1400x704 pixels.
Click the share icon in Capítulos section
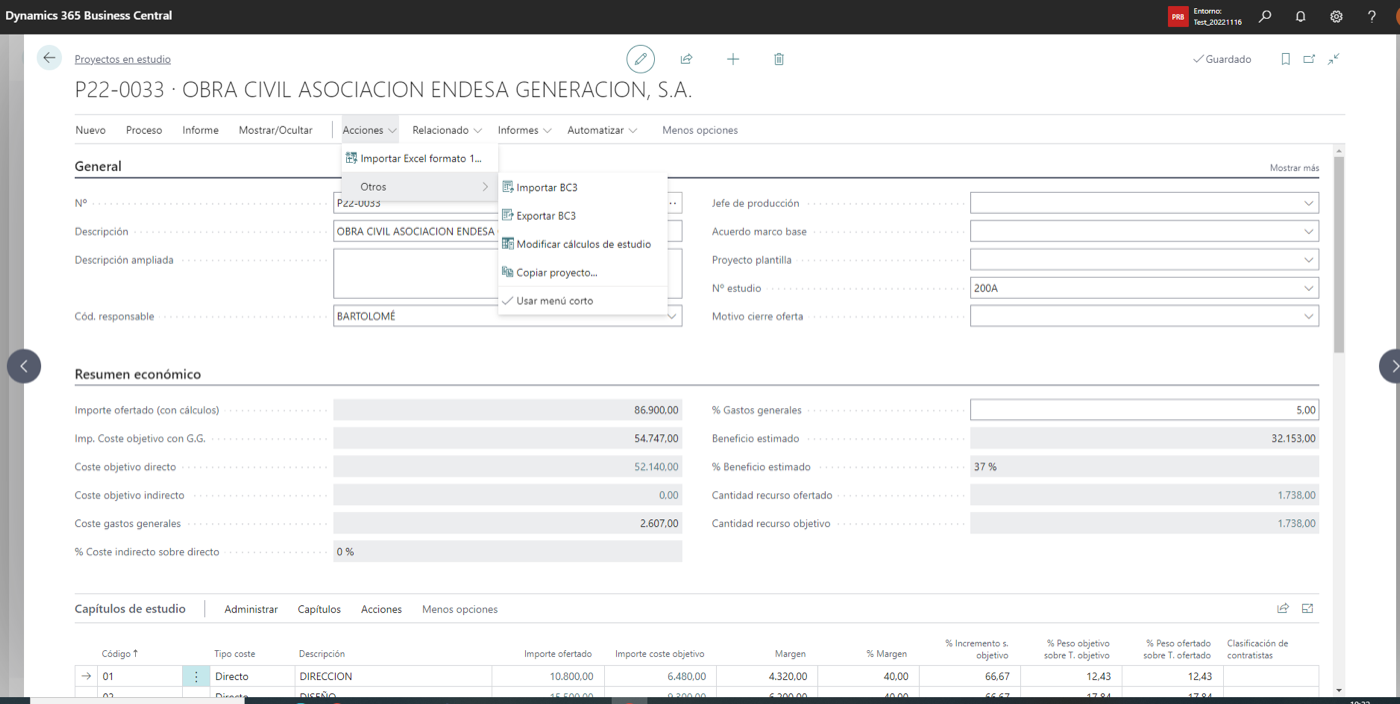click(x=1283, y=608)
